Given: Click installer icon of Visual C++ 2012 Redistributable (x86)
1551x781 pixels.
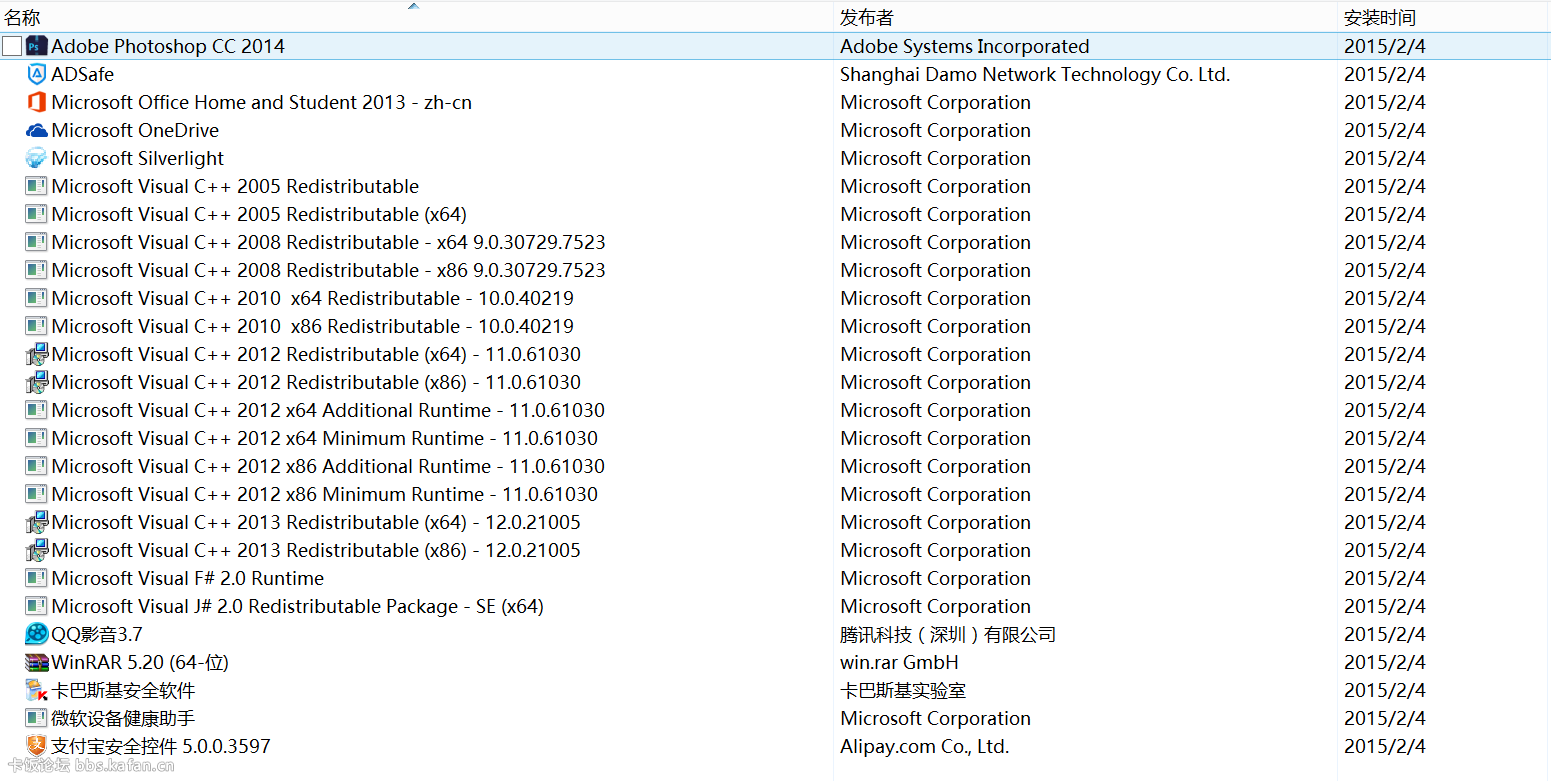Looking at the screenshot, I should point(37,382).
